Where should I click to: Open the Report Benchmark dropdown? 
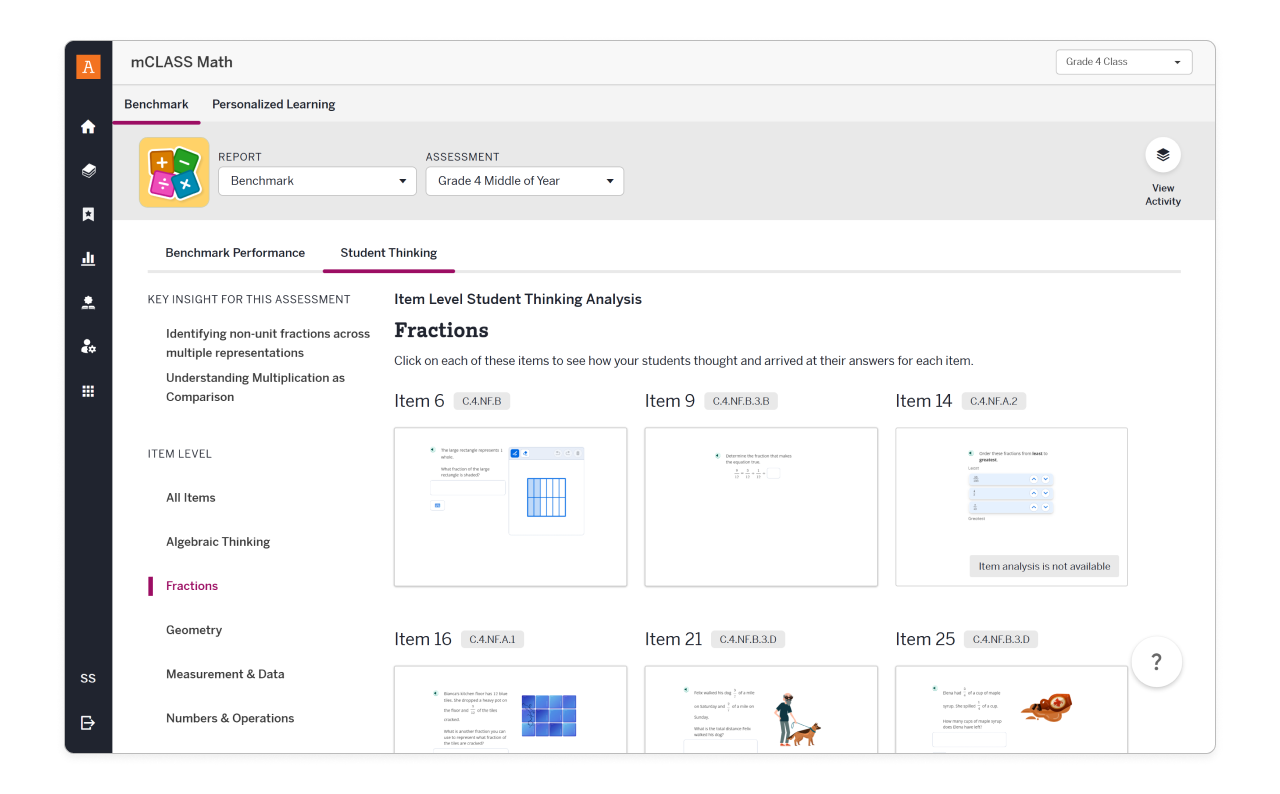(317, 181)
